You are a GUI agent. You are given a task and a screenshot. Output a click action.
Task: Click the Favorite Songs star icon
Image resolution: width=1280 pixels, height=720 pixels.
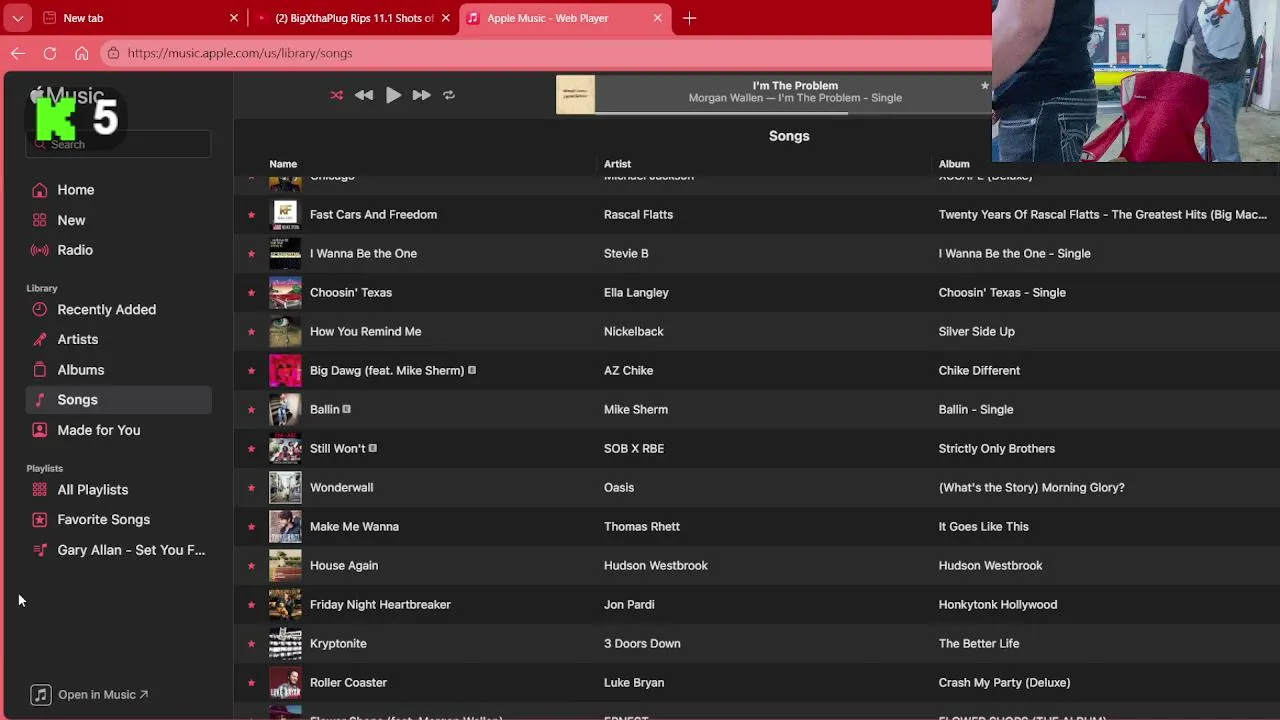(x=39, y=520)
